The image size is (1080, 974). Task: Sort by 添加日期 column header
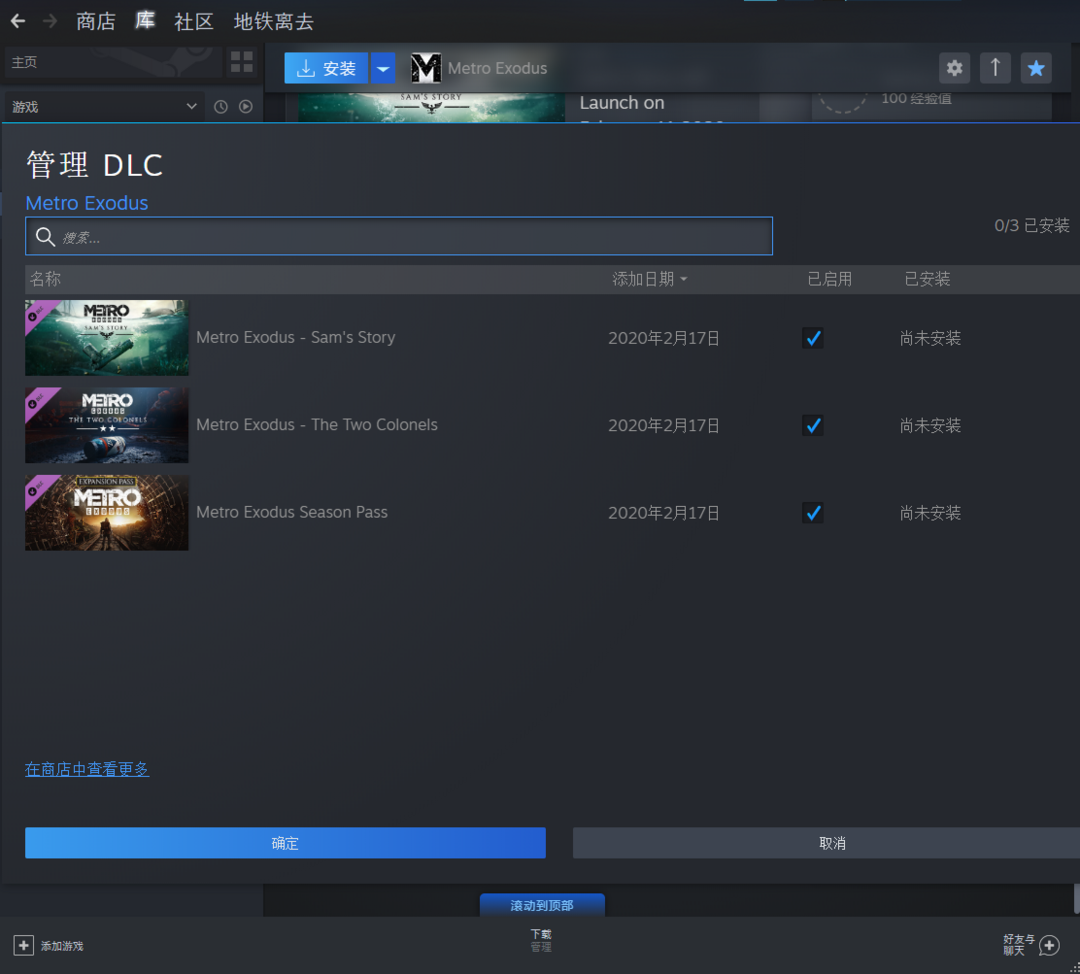(x=649, y=279)
